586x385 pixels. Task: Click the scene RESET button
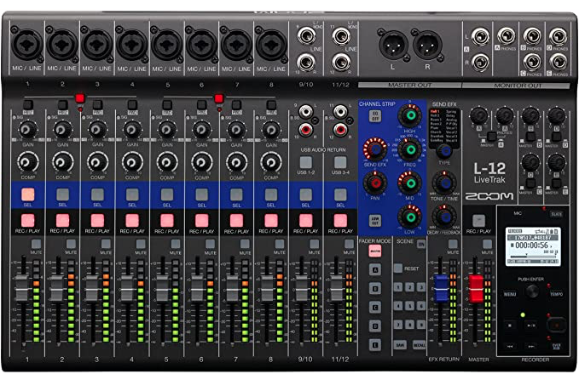click(x=398, y=268)
